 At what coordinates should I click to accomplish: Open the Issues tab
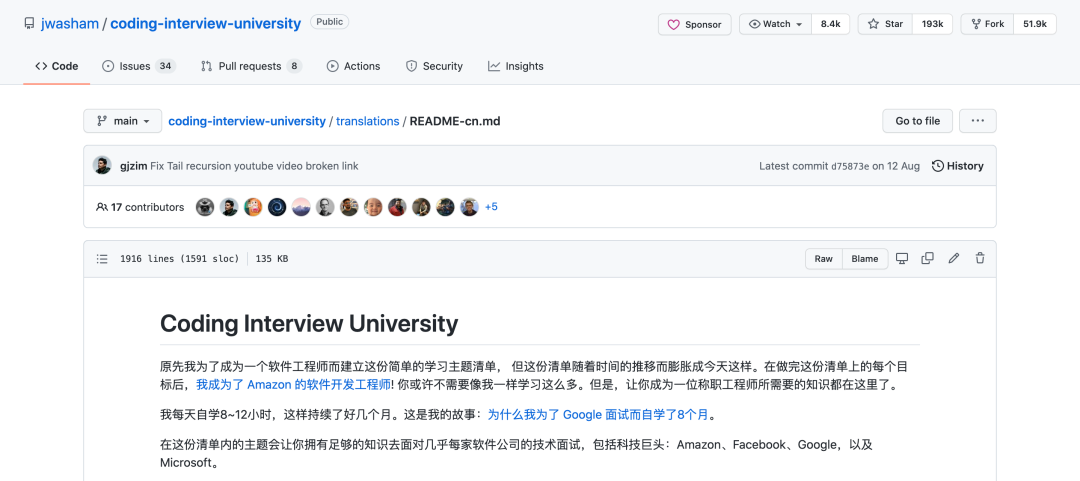(x=138, y=66)
